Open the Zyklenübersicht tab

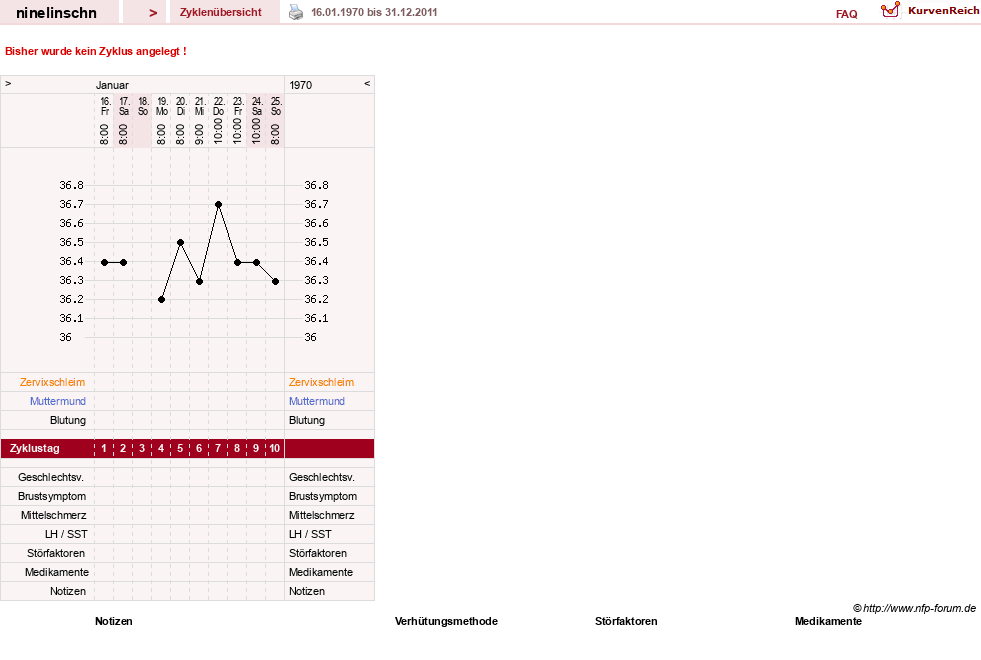click(220, 13)
